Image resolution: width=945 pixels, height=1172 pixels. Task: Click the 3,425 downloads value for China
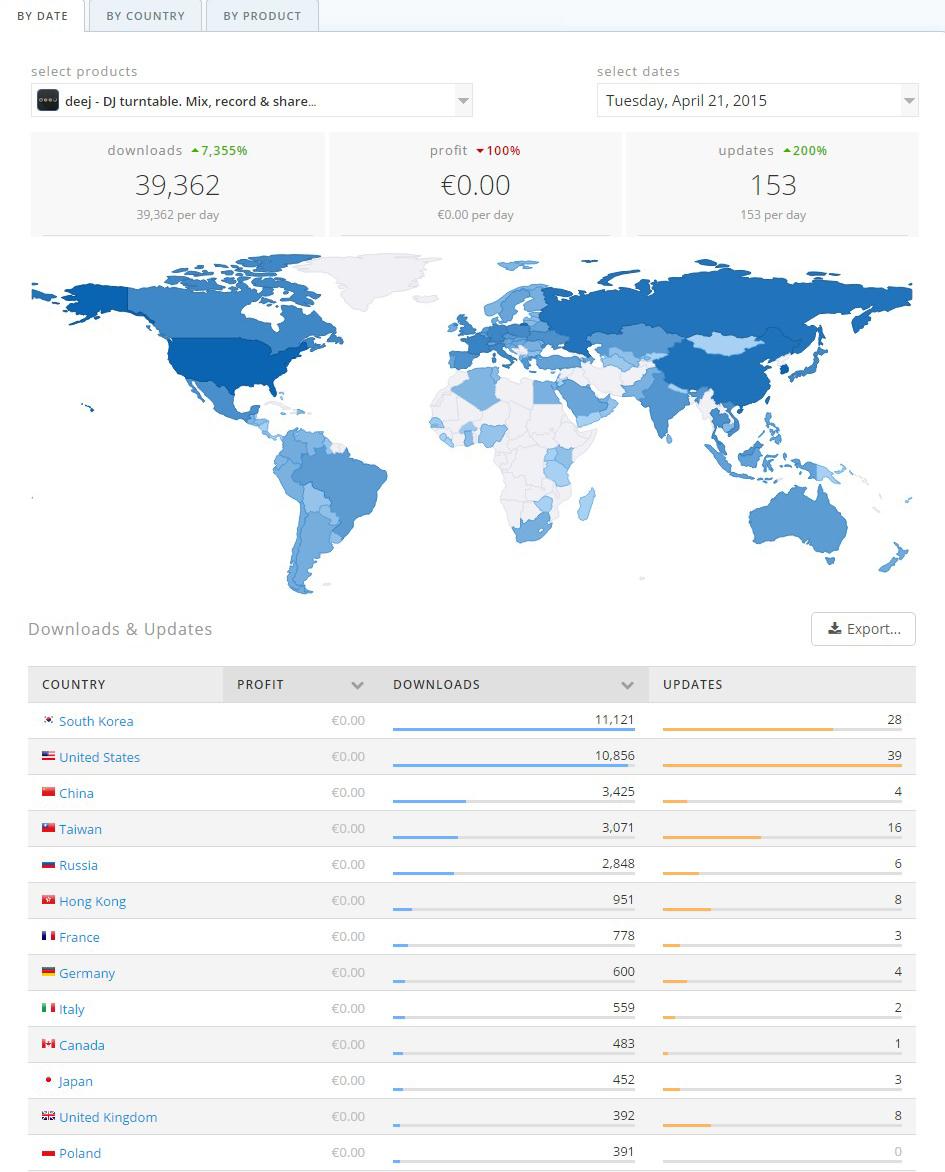(x=618, y=791)
